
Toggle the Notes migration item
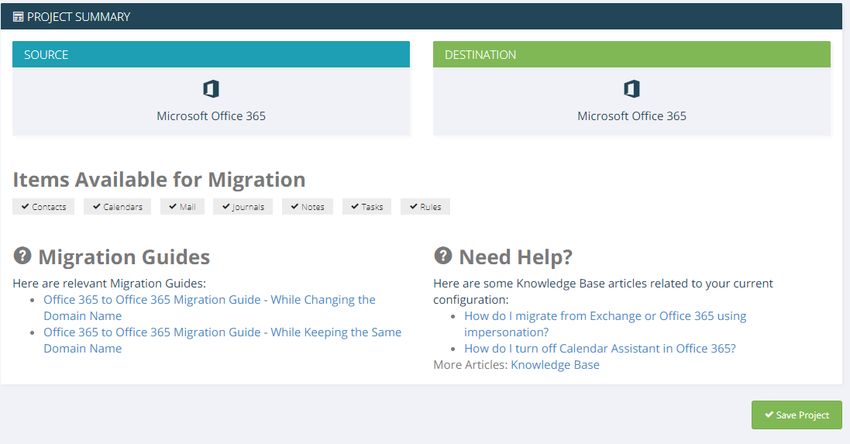coord(307,207)
